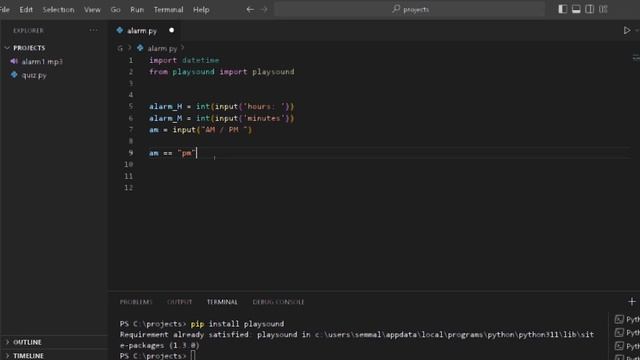Open the Go menu
The image size is (640, 360).
[x=116, y=9]
